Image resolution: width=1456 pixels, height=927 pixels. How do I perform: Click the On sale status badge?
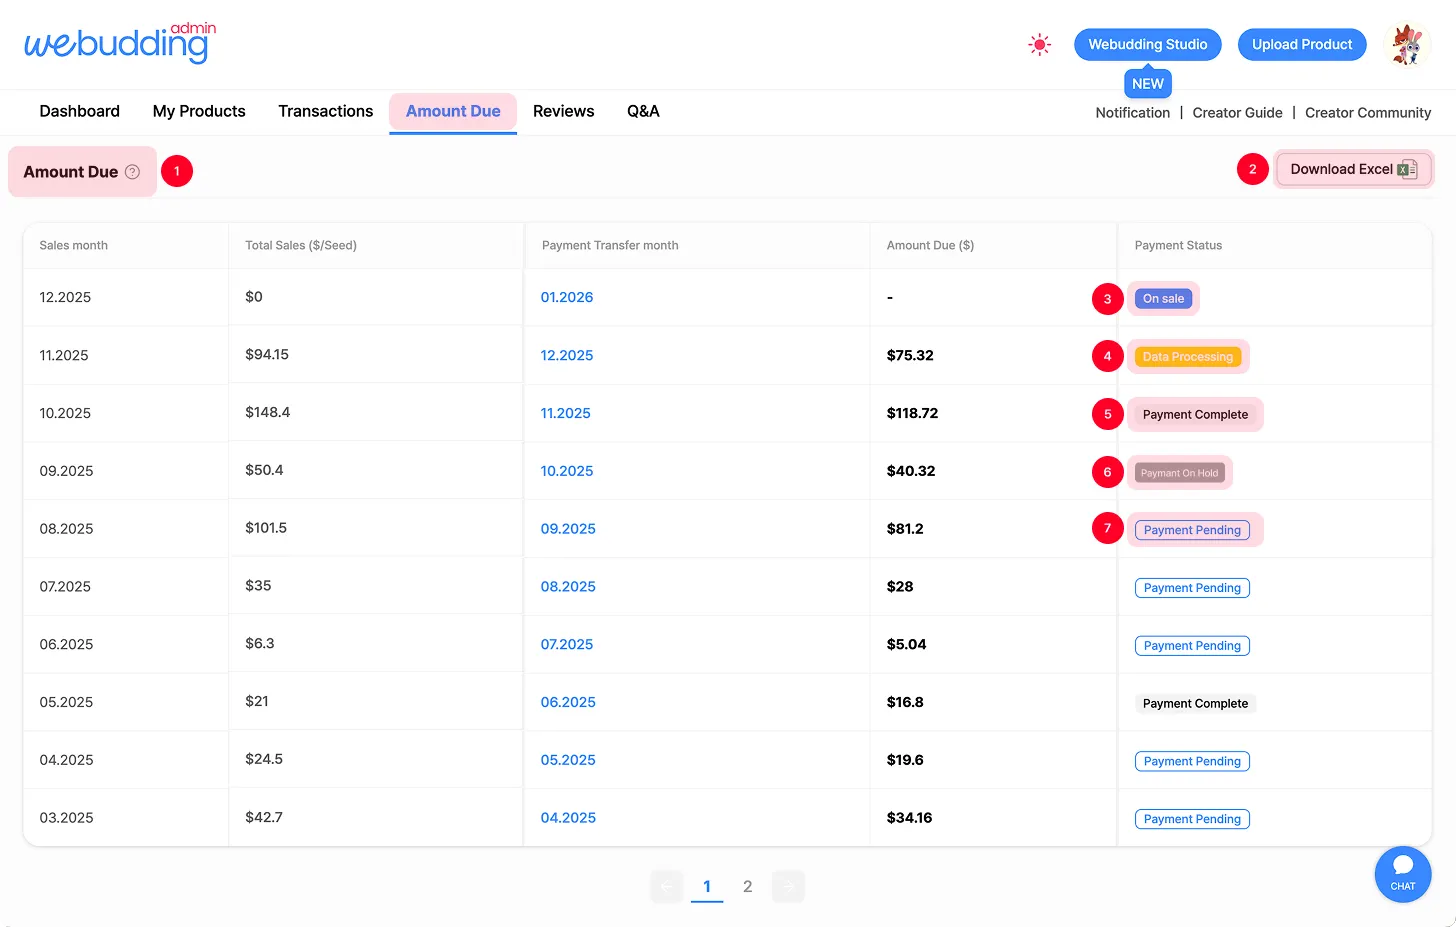click(x=1163, y=299)
